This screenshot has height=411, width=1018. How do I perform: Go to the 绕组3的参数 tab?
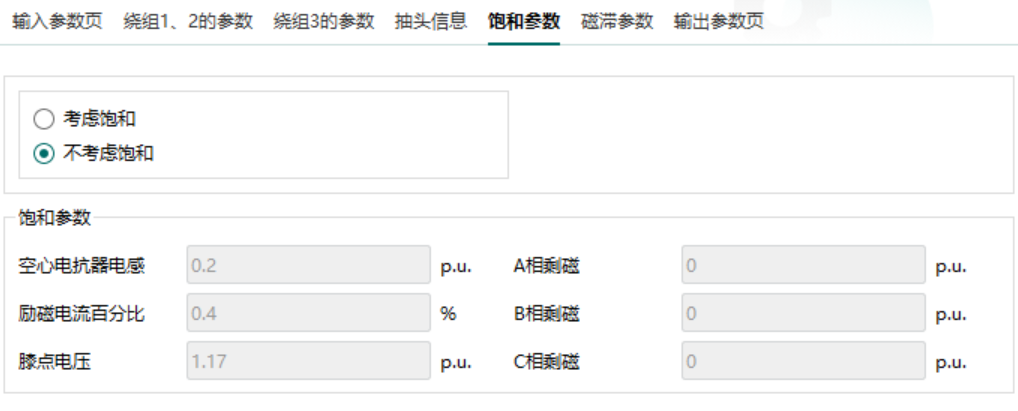(324, 21)
